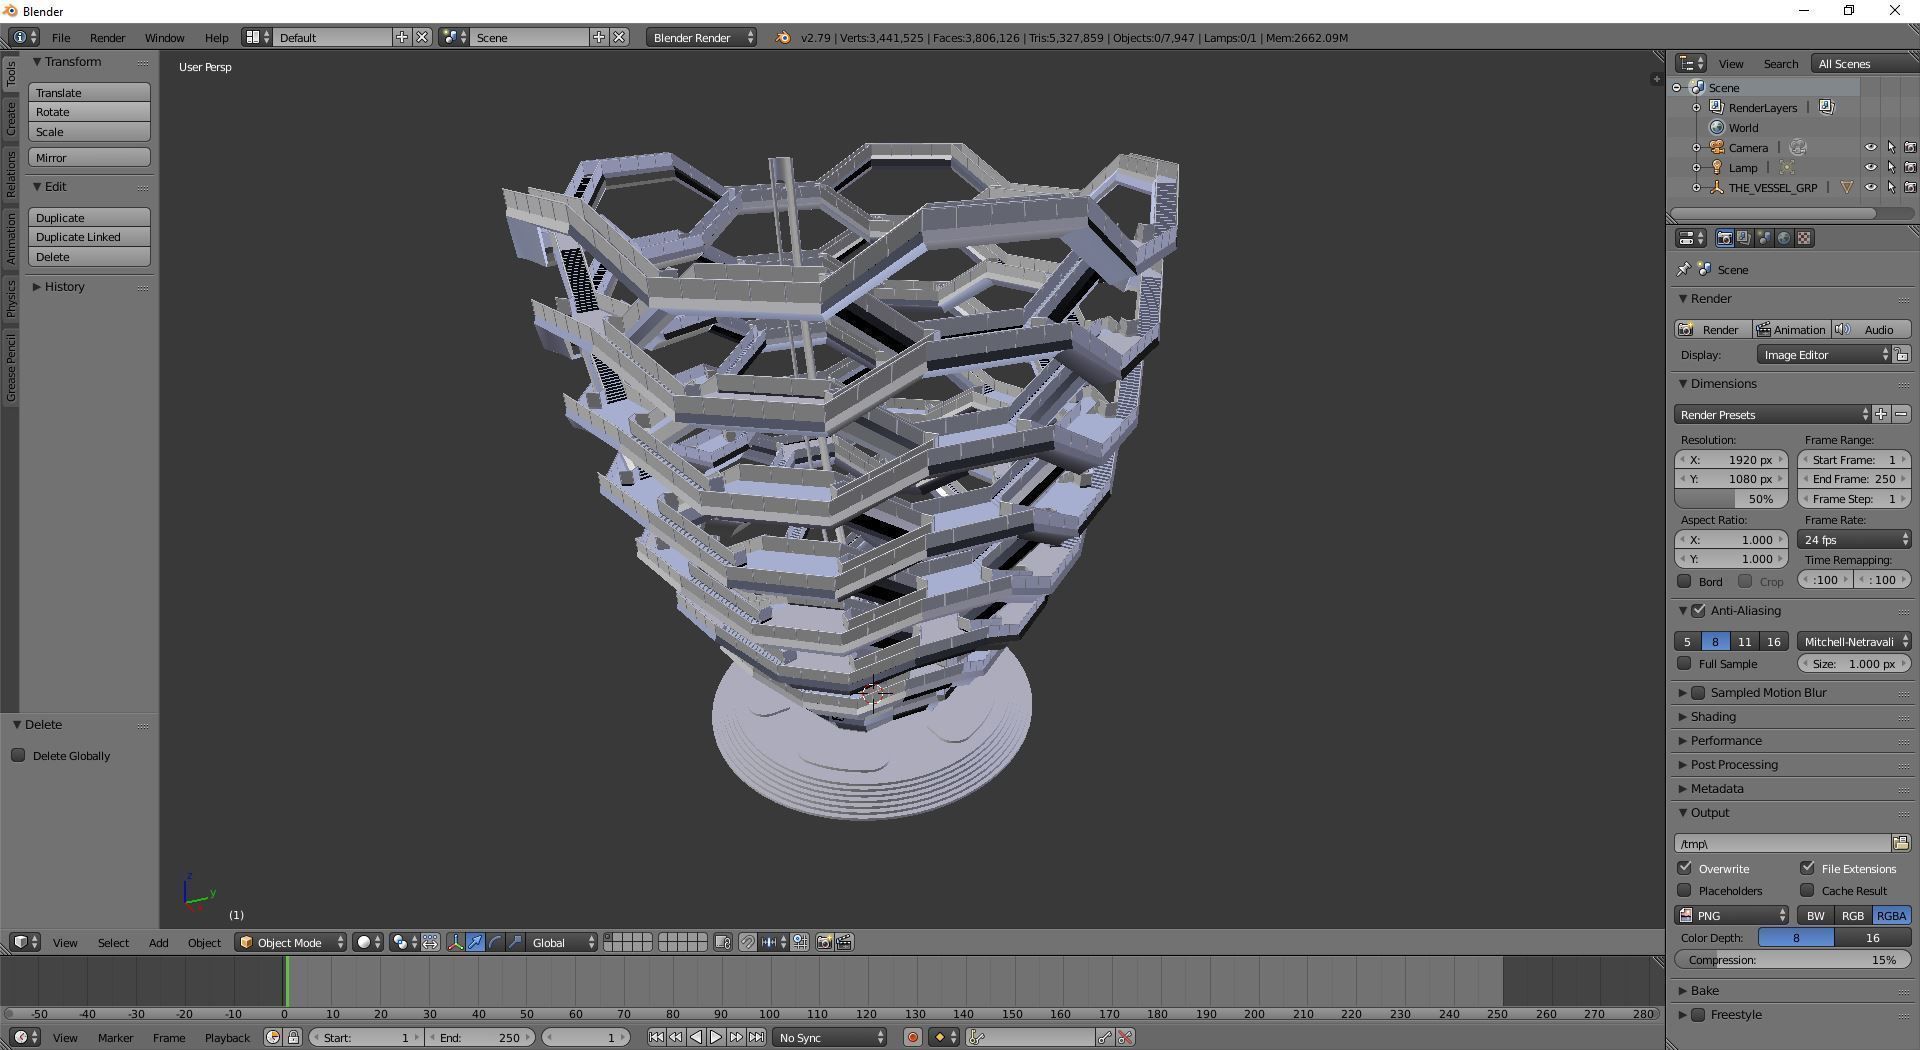Toggle the Overwrite checkbox

click(x=1685, y=868)
